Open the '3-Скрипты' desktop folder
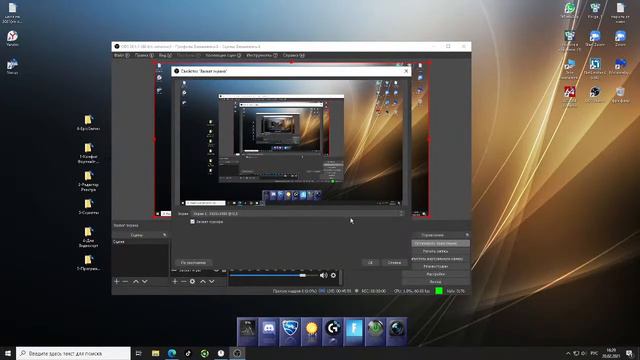Screen dimensions: 640x360 click(88, 207)
